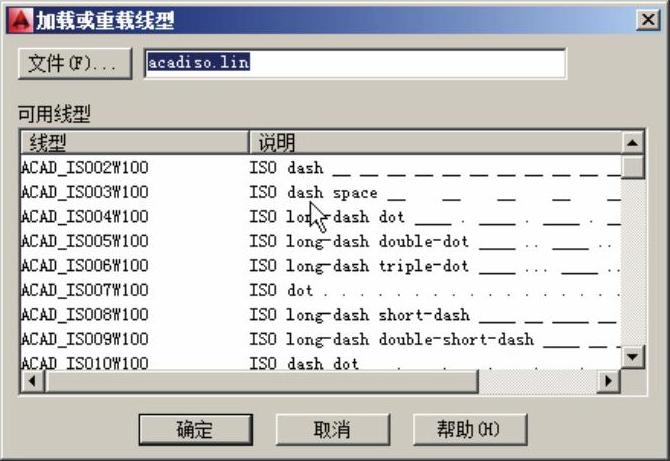Click the horizontal scroll right arrow
This screenshot has width=670, height=461.
(x=607, y=381)
